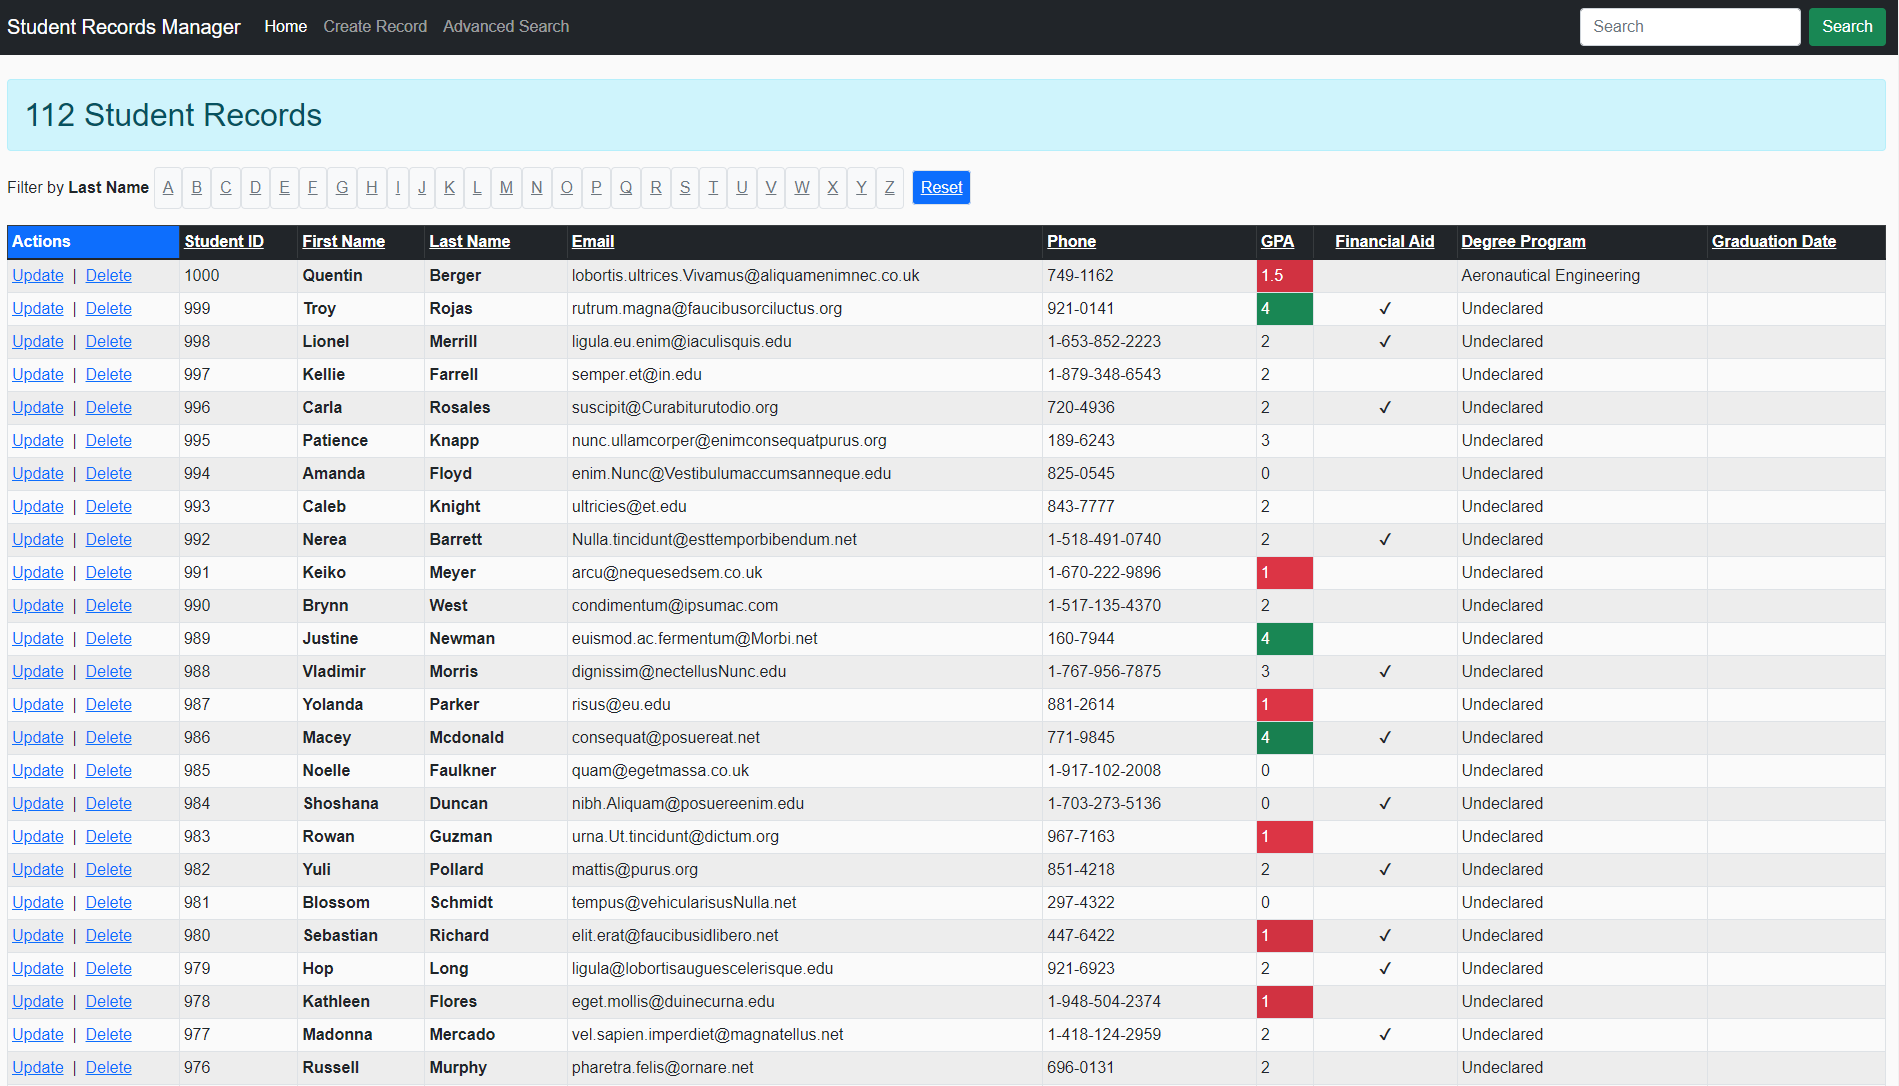The width and height of the screenshot is (1899, 1086).
Task: Sort by Financial Aid column header
Action: point(1384,242)
